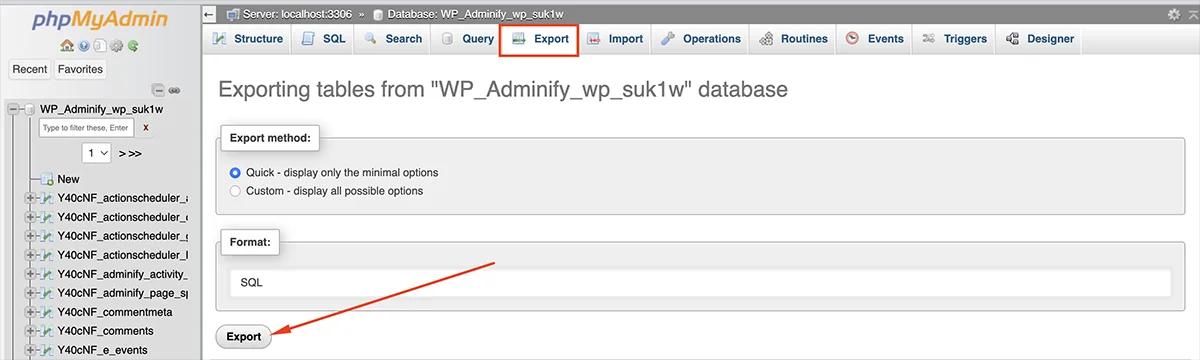Click the New table icon in tree
Screen dimensions: 1200x360
[x=47, y=179]
